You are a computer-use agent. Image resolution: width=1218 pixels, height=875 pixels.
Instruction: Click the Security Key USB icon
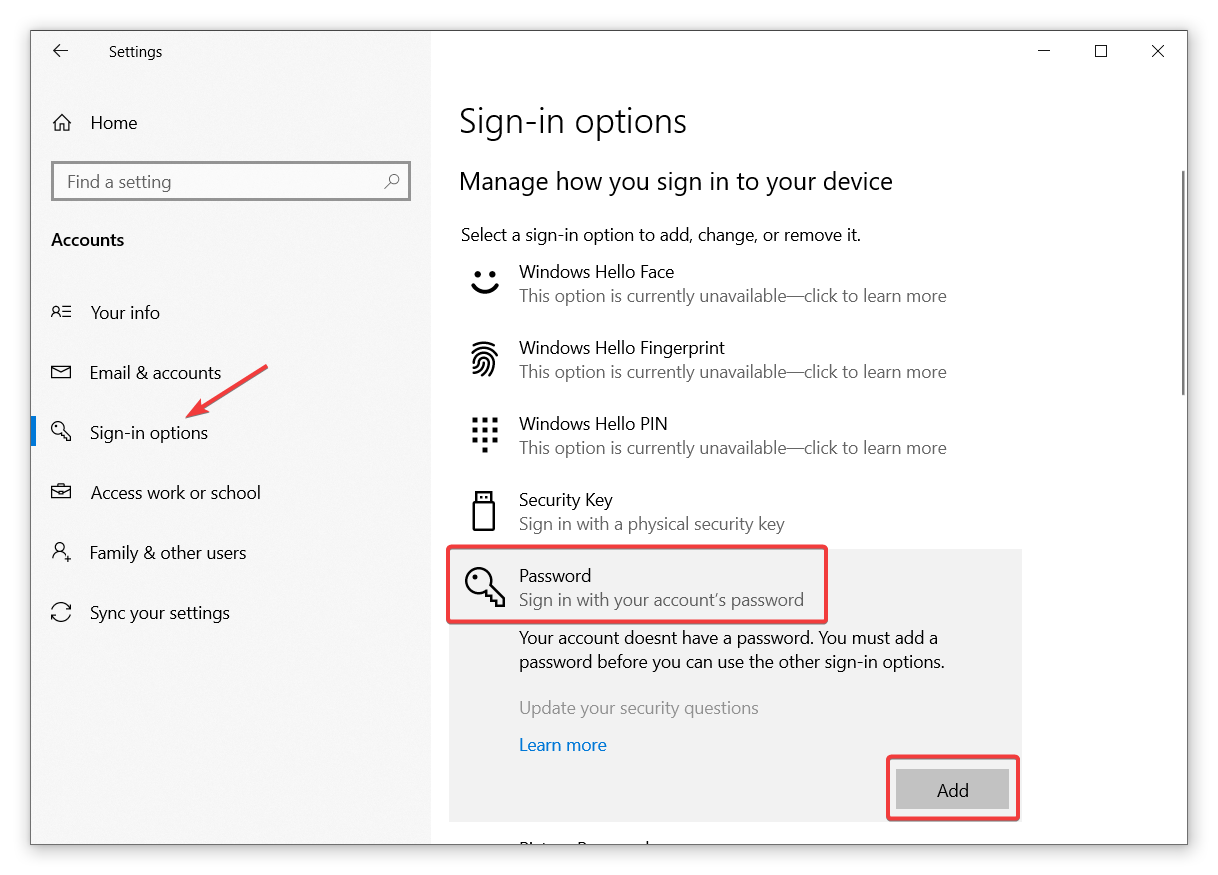click(x=484, y=511)
